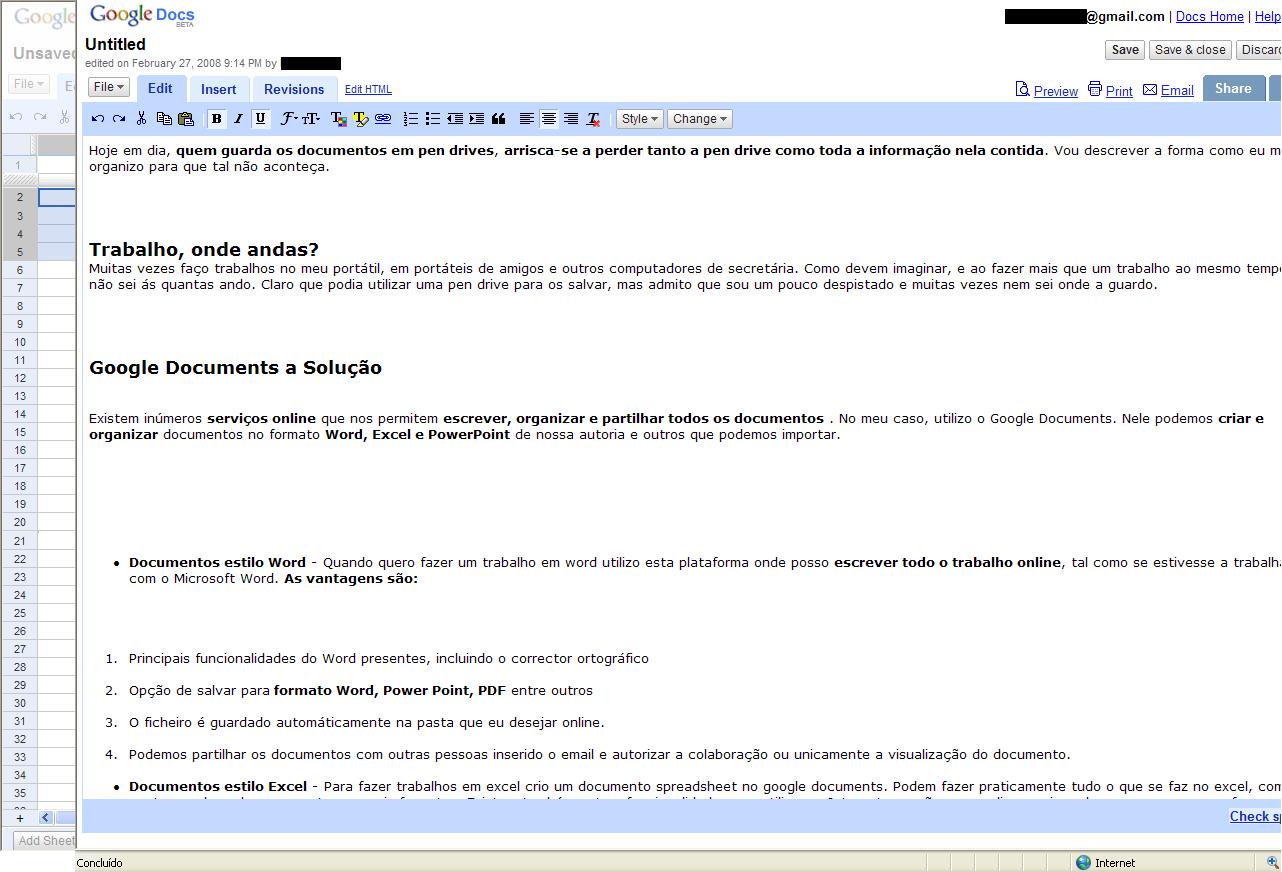Image resolution: width=1282 pixels, height=872 pixels.
Task: Undo the last edit in the document
Action: (x=97, y=119)
